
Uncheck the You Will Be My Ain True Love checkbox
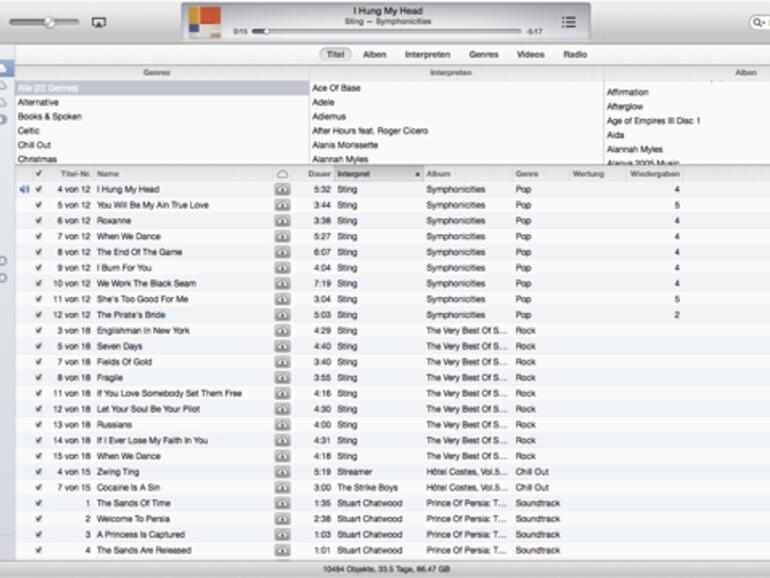pos(39,205)
